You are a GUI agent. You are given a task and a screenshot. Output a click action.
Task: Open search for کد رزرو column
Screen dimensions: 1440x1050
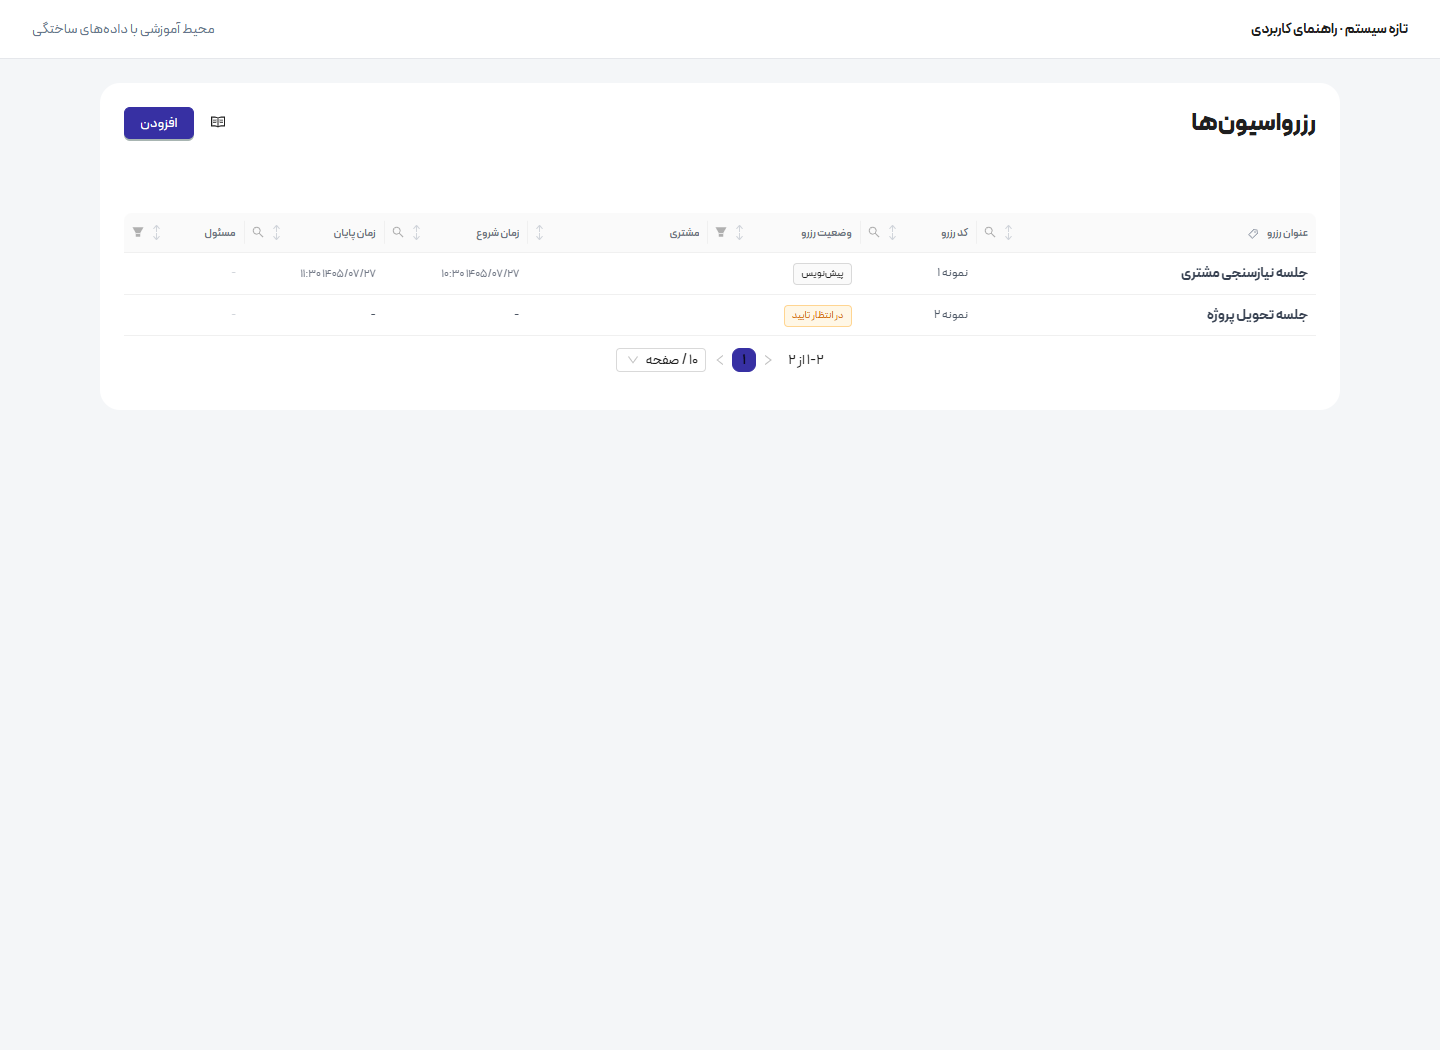click(874, 233)
